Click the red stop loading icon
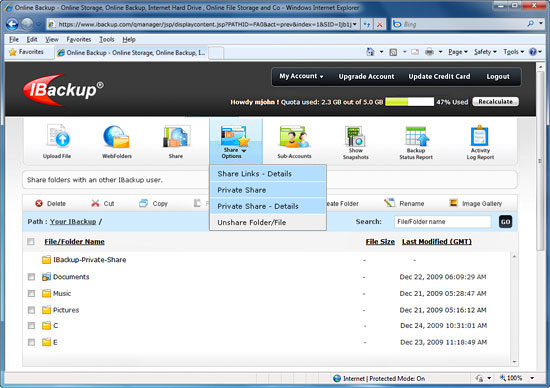550x388 pixels. point(380,24)
